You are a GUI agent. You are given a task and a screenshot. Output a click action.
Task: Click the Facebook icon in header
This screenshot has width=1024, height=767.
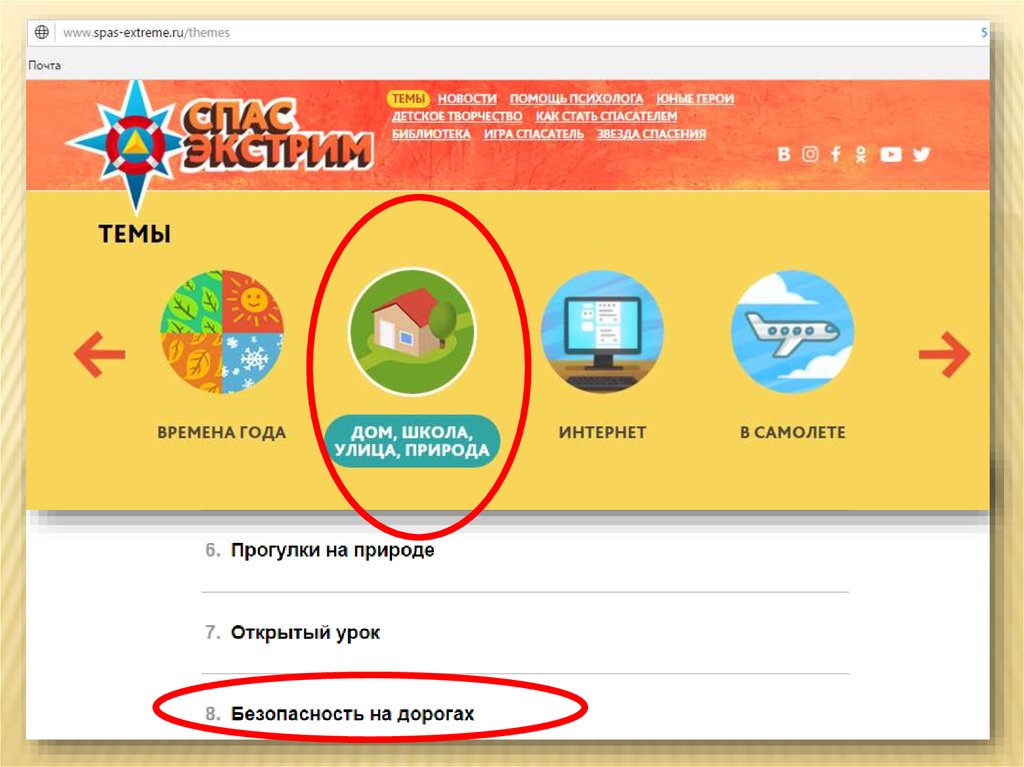pyautogui.click(x=835, y=154)
